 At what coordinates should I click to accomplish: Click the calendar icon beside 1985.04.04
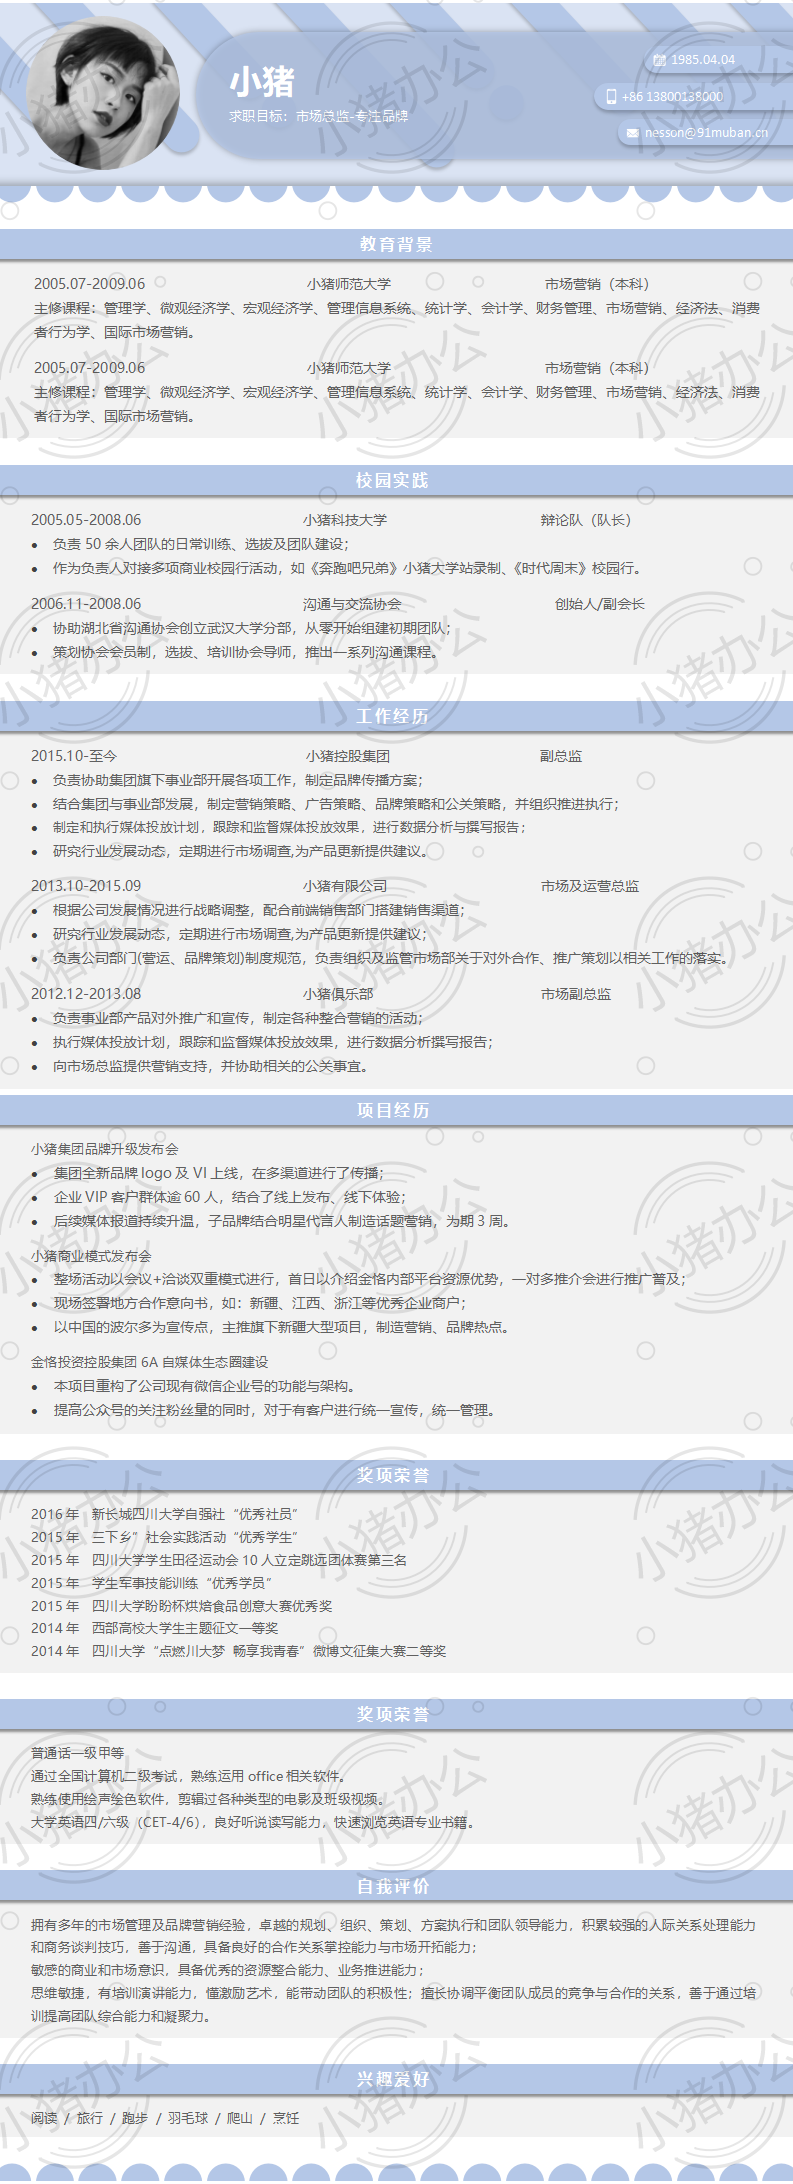click(659, 60)
